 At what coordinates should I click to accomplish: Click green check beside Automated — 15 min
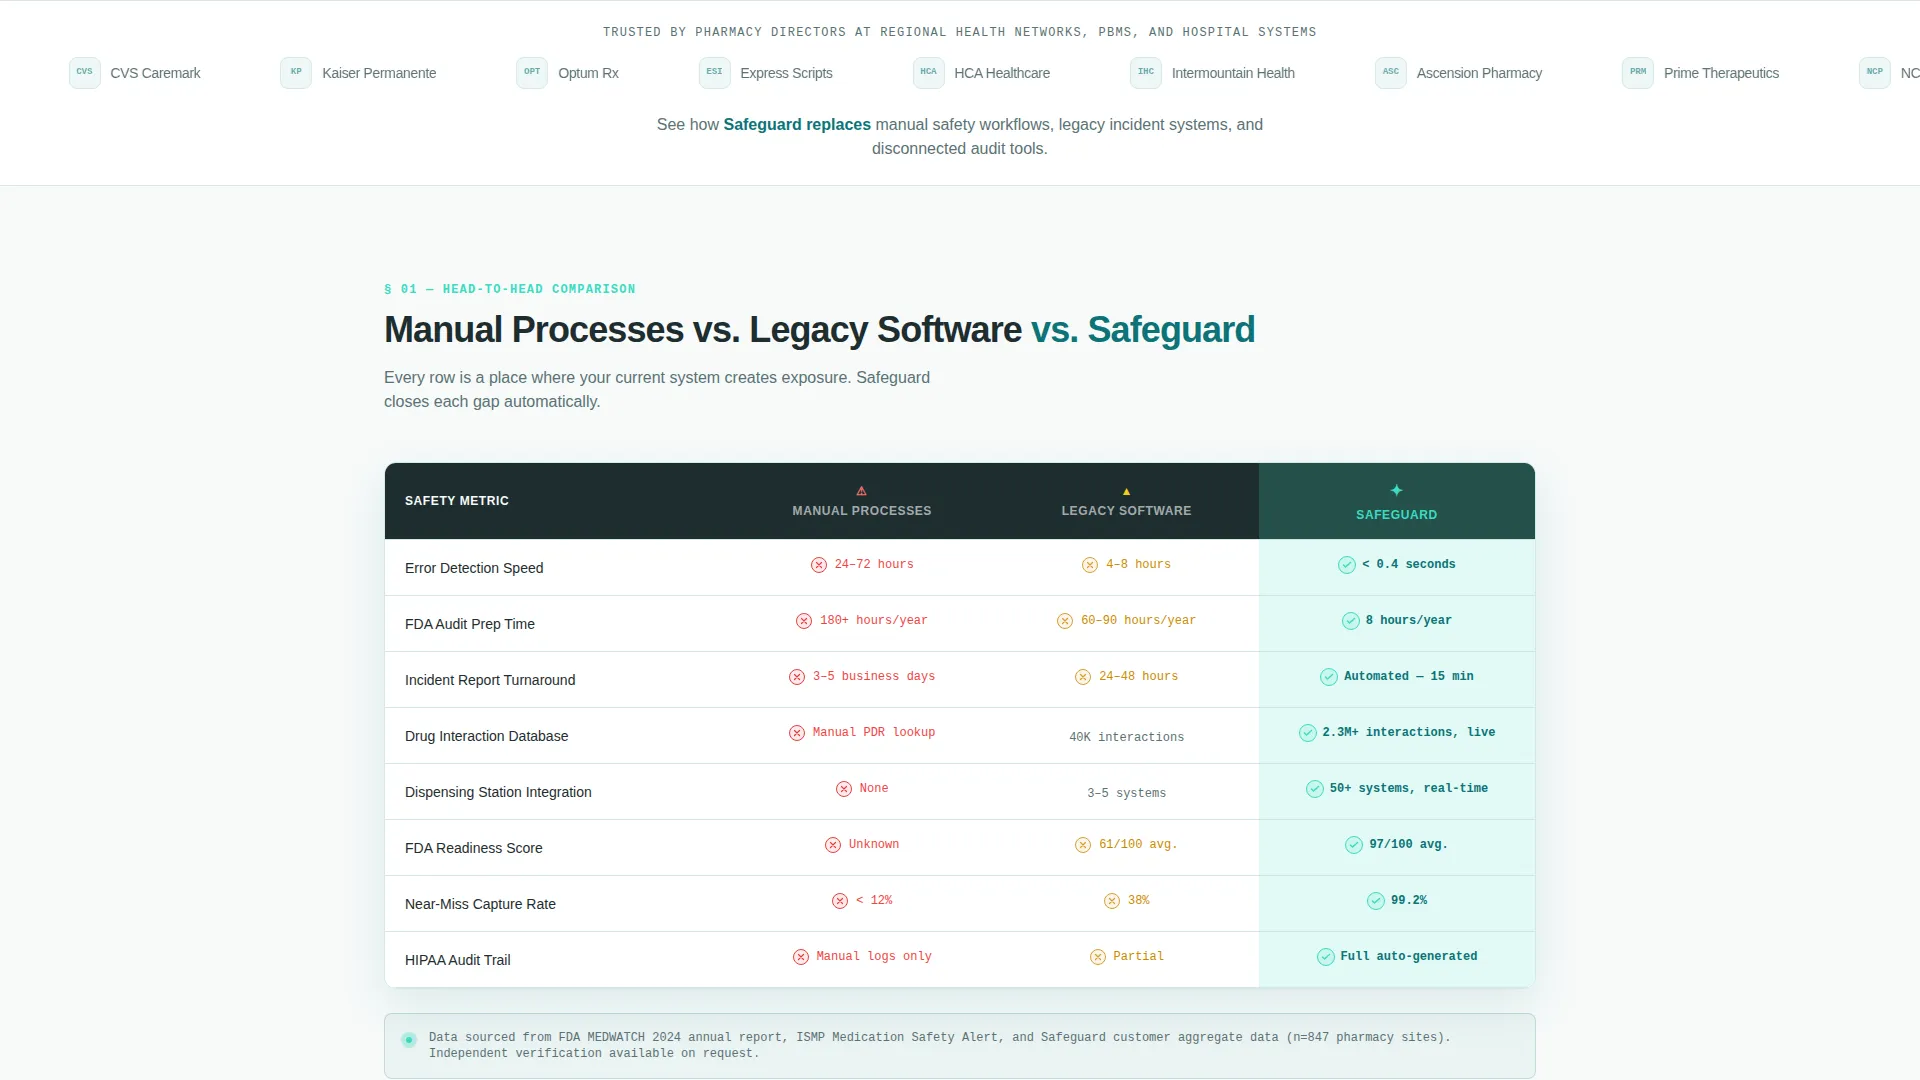click(1329, 677)
